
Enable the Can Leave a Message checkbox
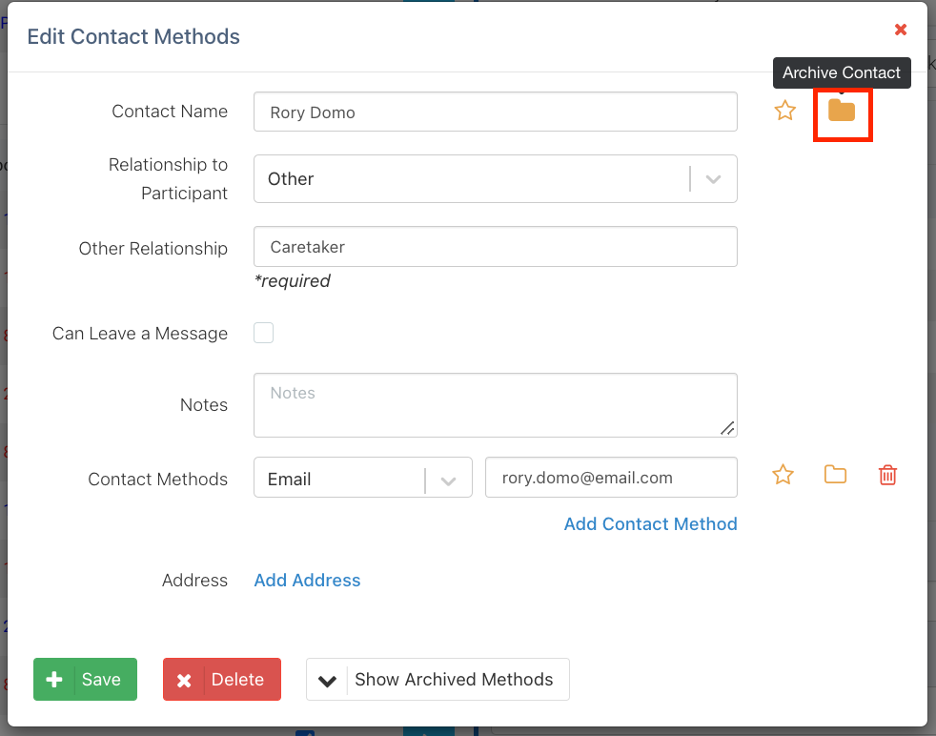[x=264, y=333]
